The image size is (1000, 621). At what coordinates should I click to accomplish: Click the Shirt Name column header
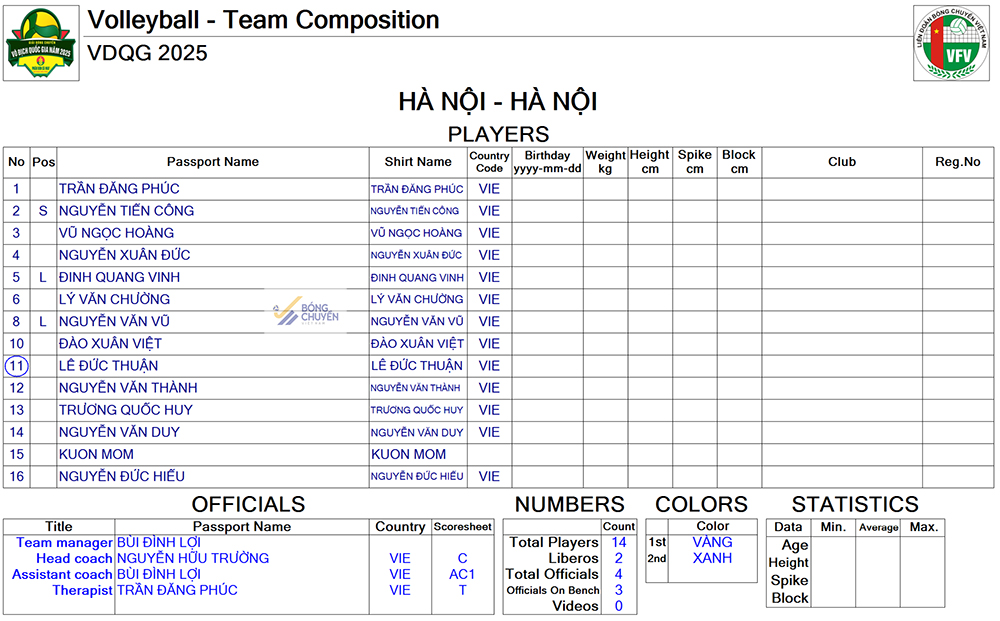coord(418,162)
